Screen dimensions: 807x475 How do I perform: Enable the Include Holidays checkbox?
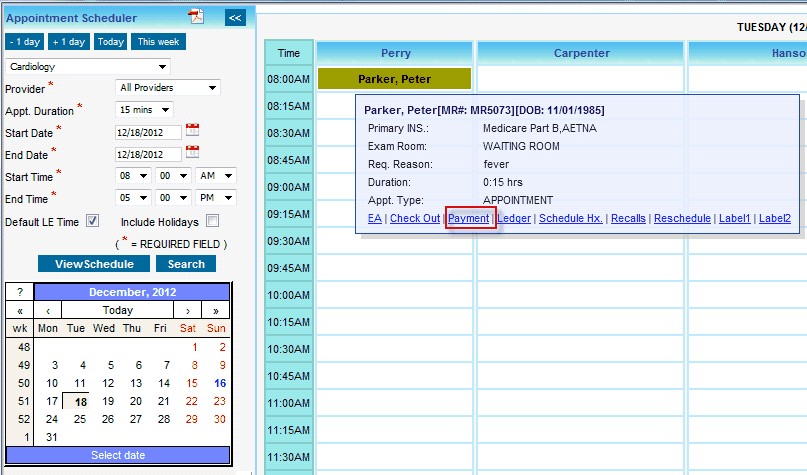(x=212, y=221)
